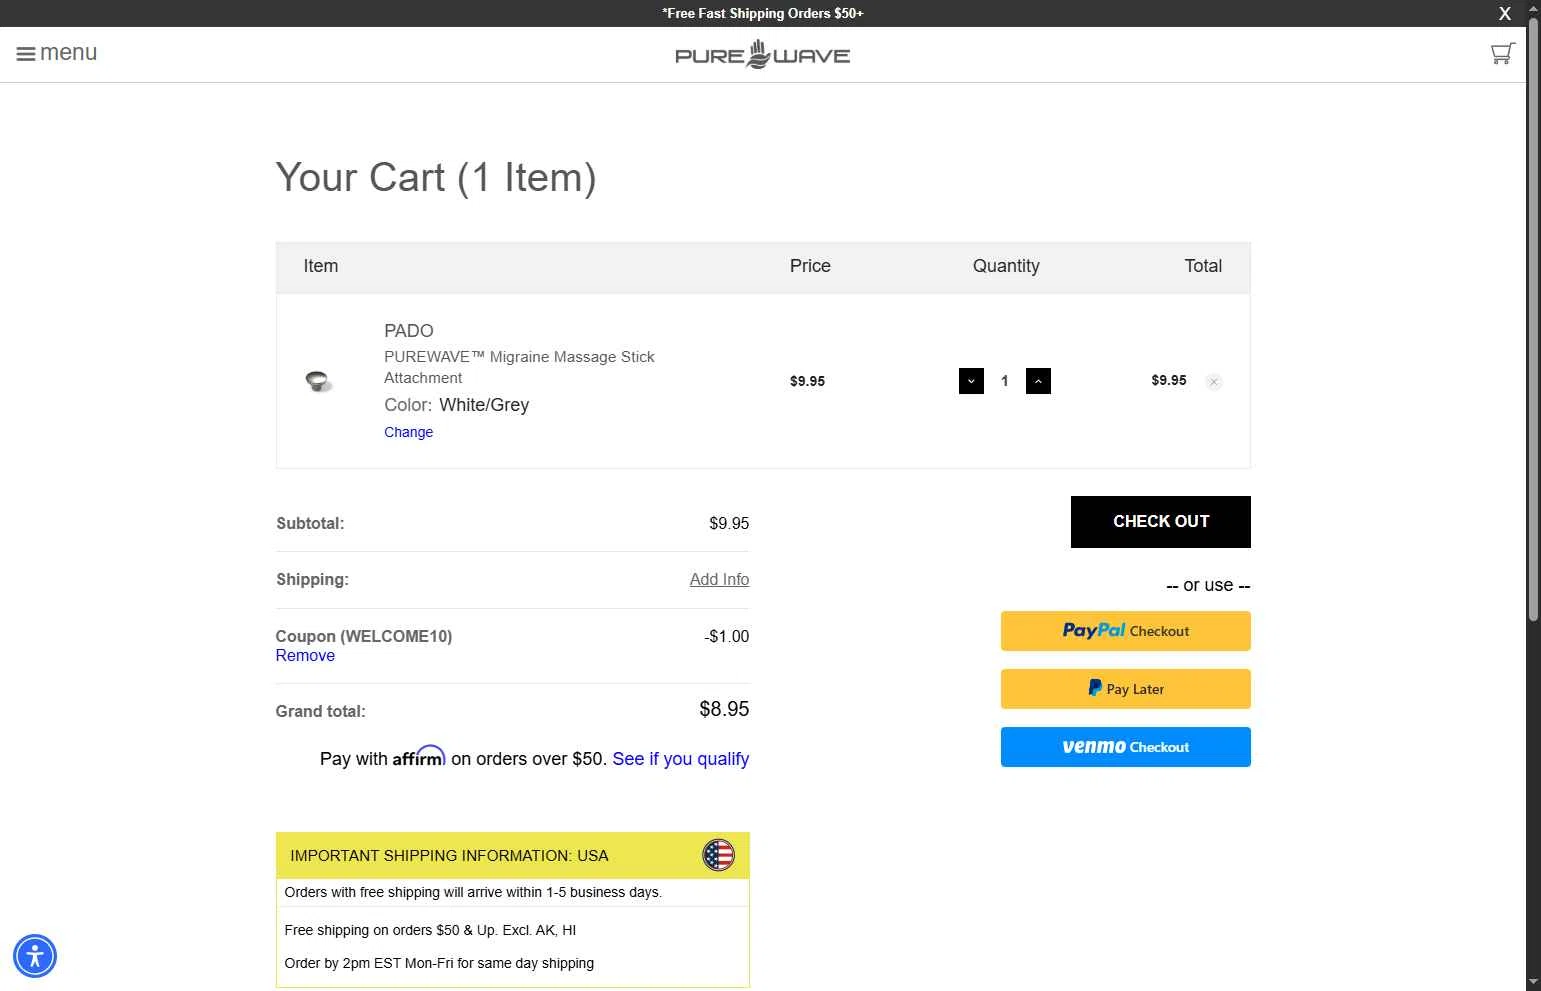Viewport: 1541px width, 991px height.
Task: Click the Grand total $8.95 amount
Action: tap(724, 709)
